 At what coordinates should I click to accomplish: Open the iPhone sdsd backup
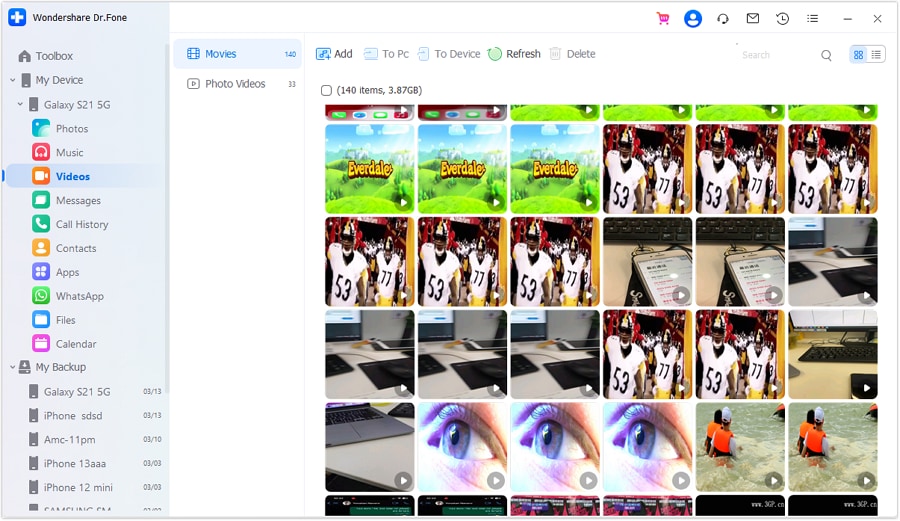[x=95, y=416]
